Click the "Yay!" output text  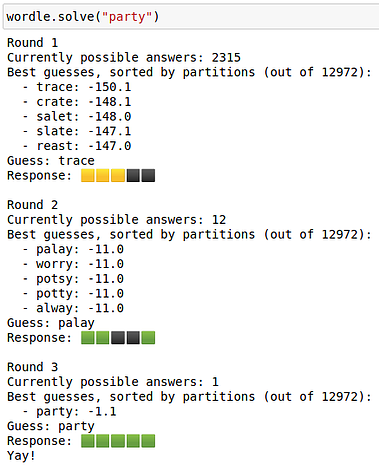point(21,455)
